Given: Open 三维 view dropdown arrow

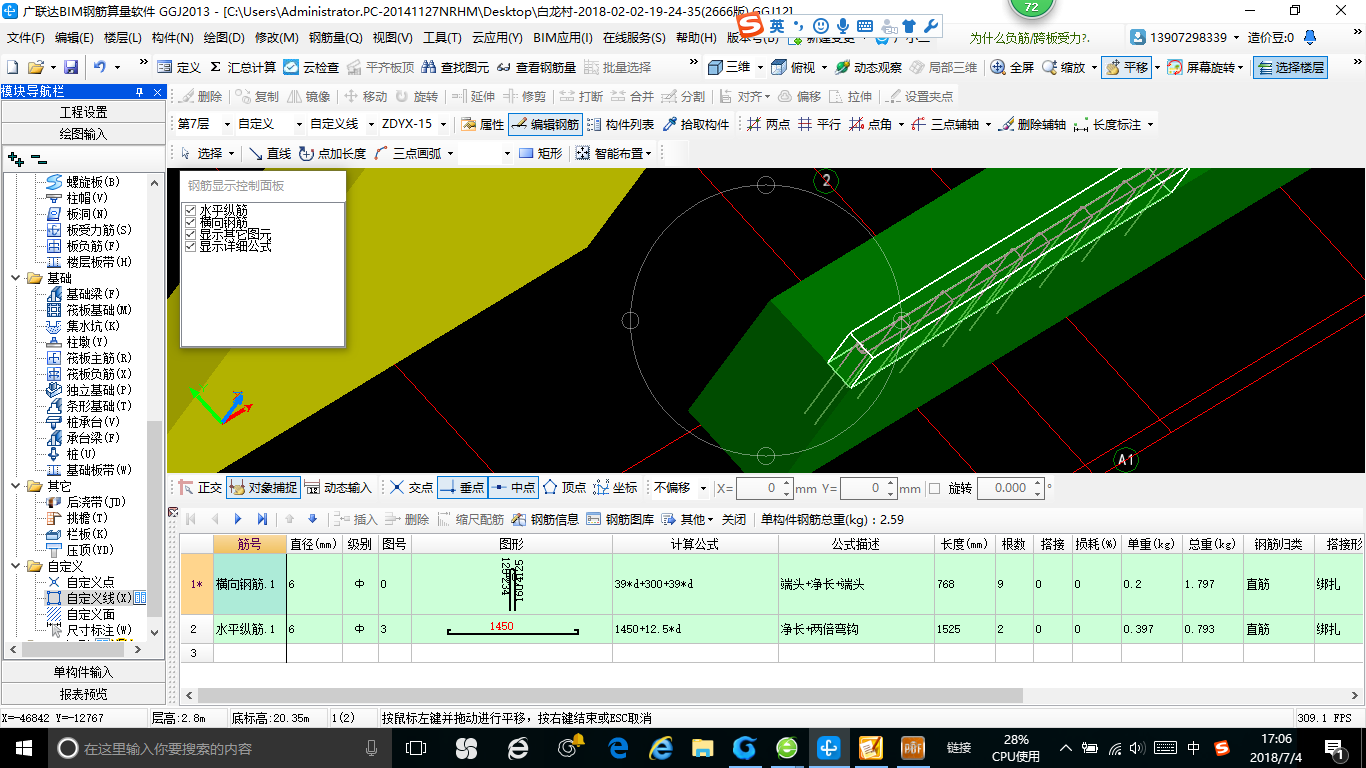Looking at the screenshot, I should (759, 67).
